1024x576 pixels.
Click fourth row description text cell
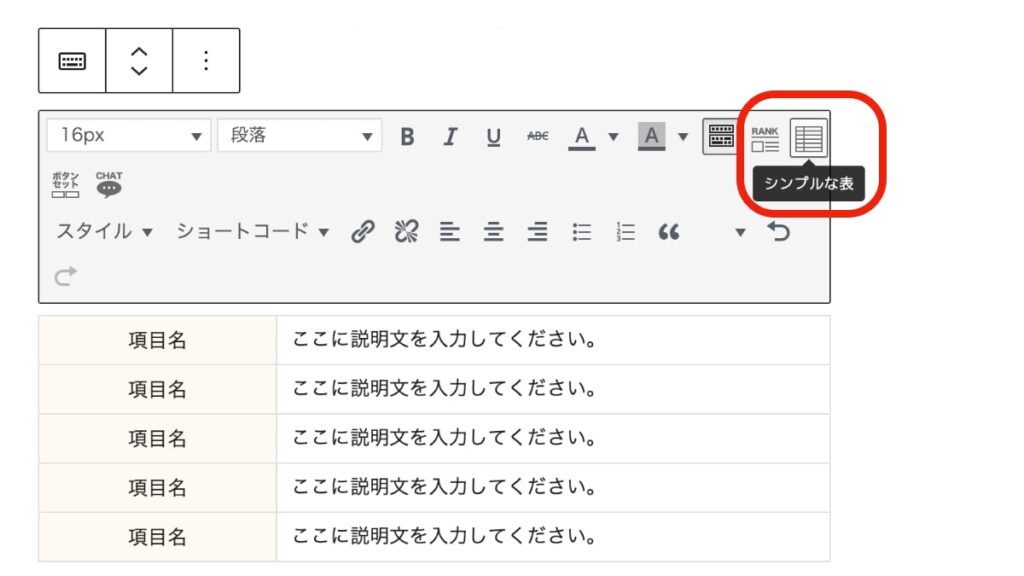[x=553, y=488]
